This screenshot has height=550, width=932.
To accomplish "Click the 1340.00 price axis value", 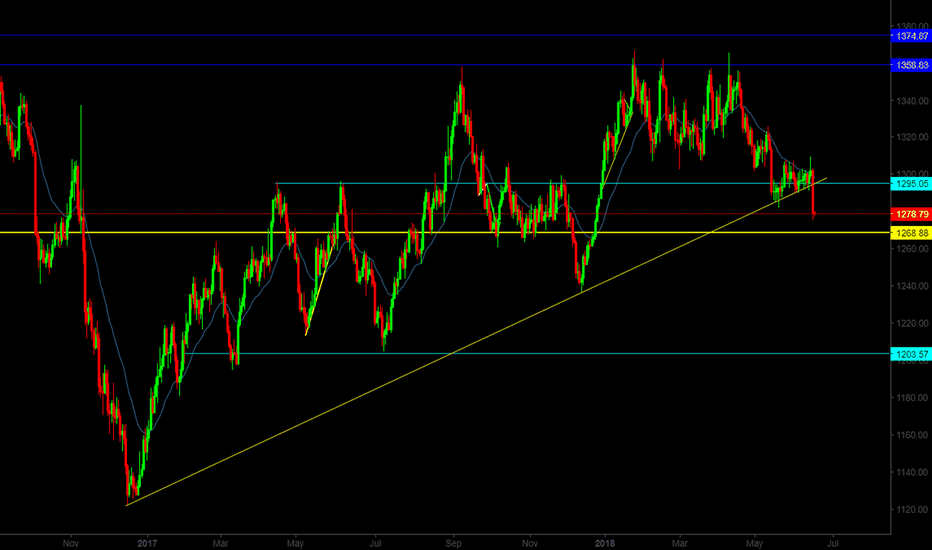I will click(x=912, y=100).
